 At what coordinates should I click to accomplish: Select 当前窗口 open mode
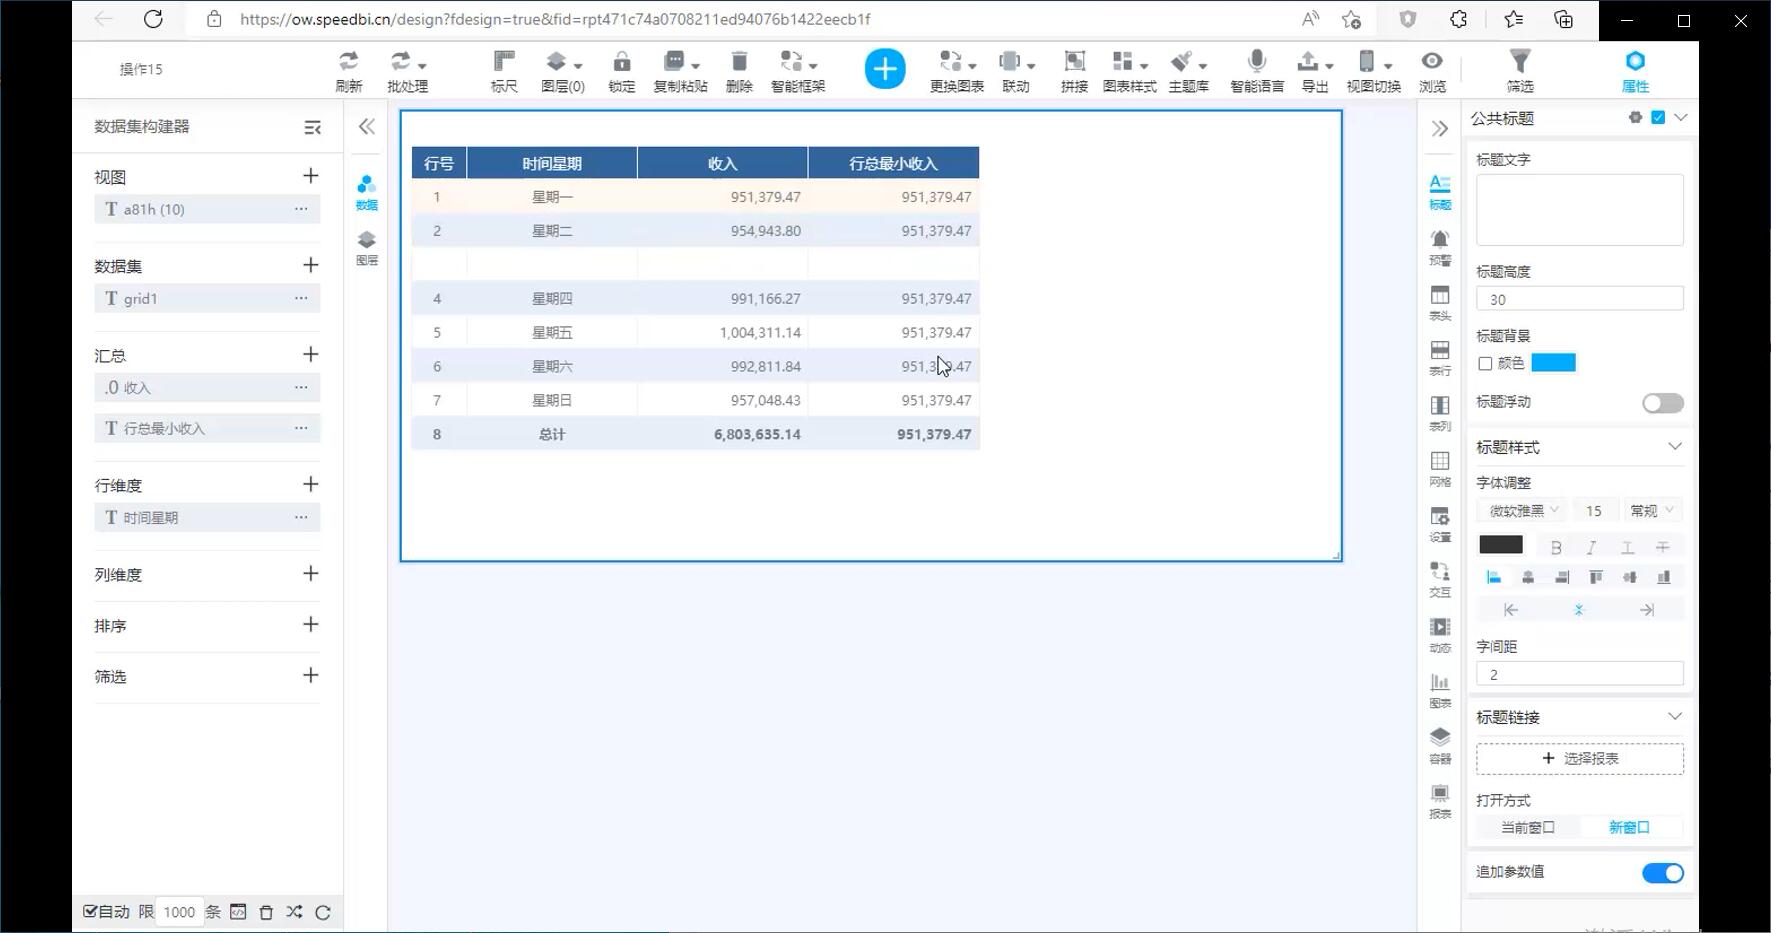1527,828
